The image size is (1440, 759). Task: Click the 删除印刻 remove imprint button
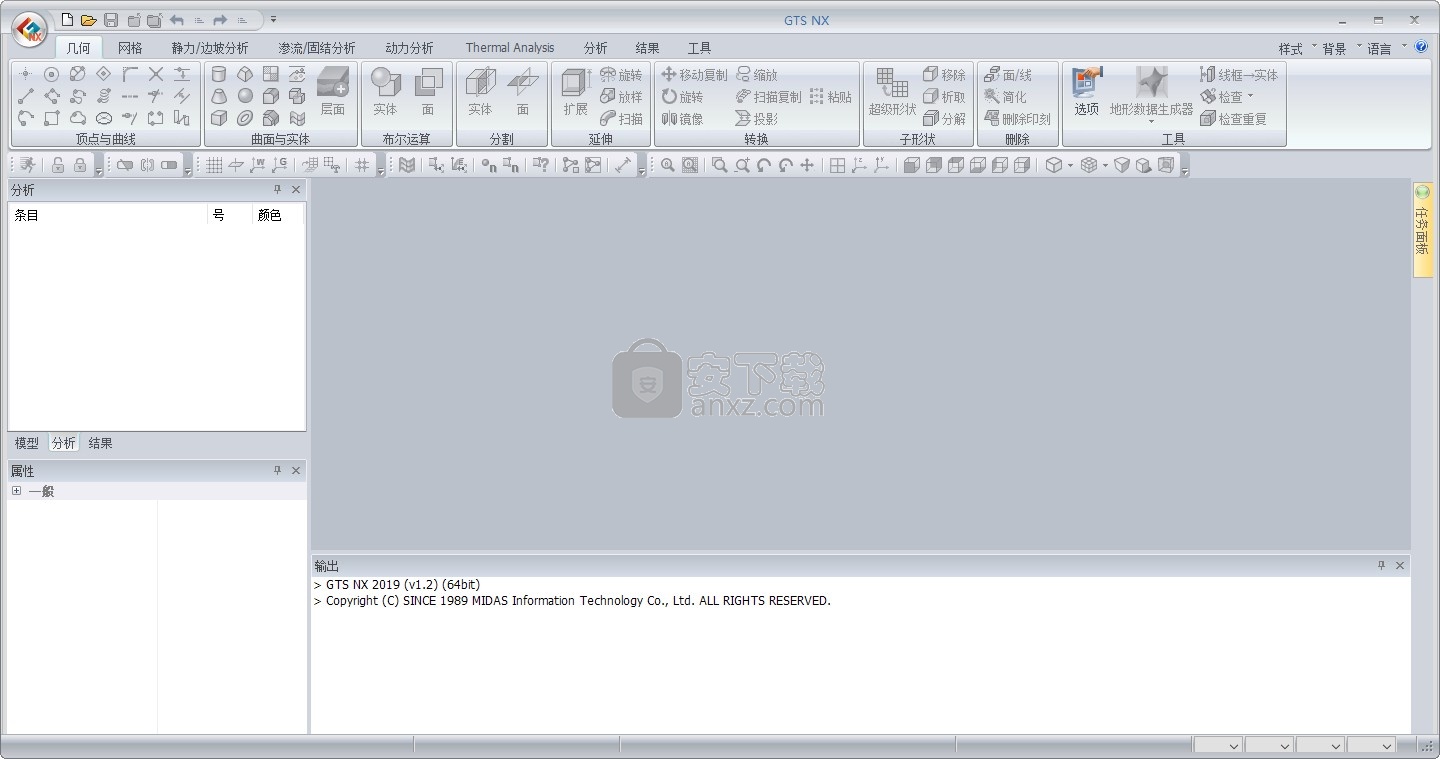[1017, 118]
